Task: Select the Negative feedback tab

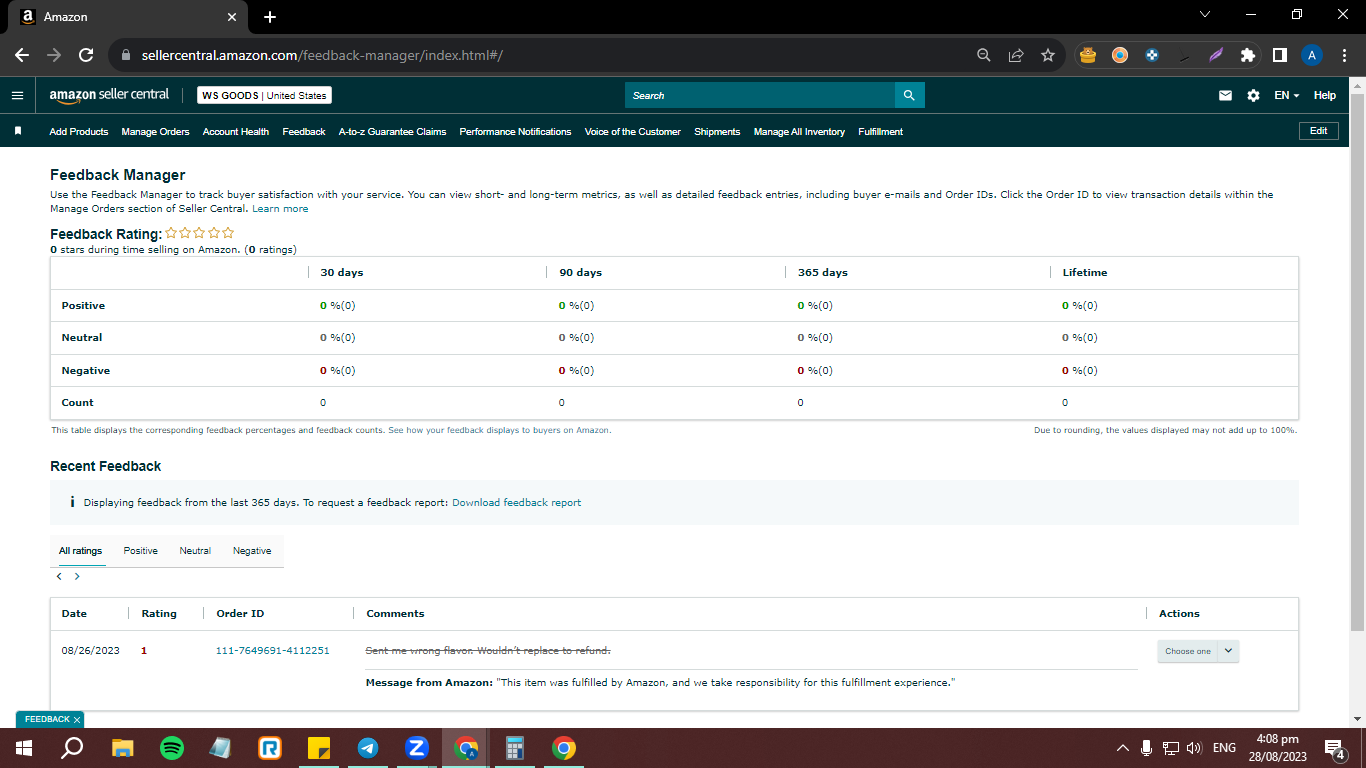Action: point(252,551)
